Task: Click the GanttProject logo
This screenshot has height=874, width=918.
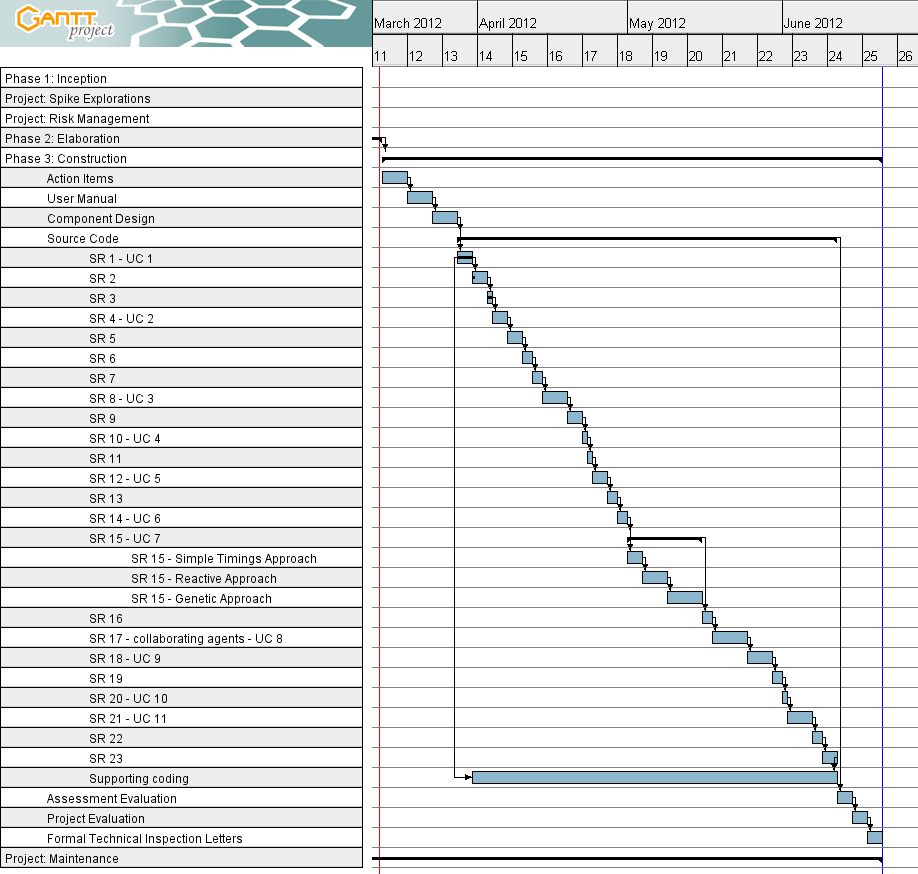Action: point(64,22)
